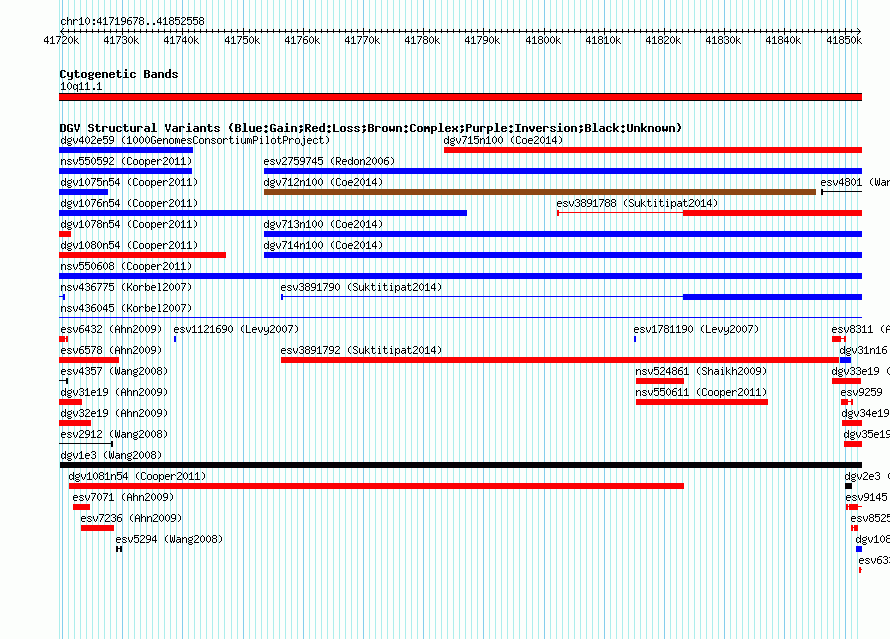This screenshot has width=890, height=639.
Task: Open the esv6432 (Ahn2009) variant label
Action: (111, 329)
